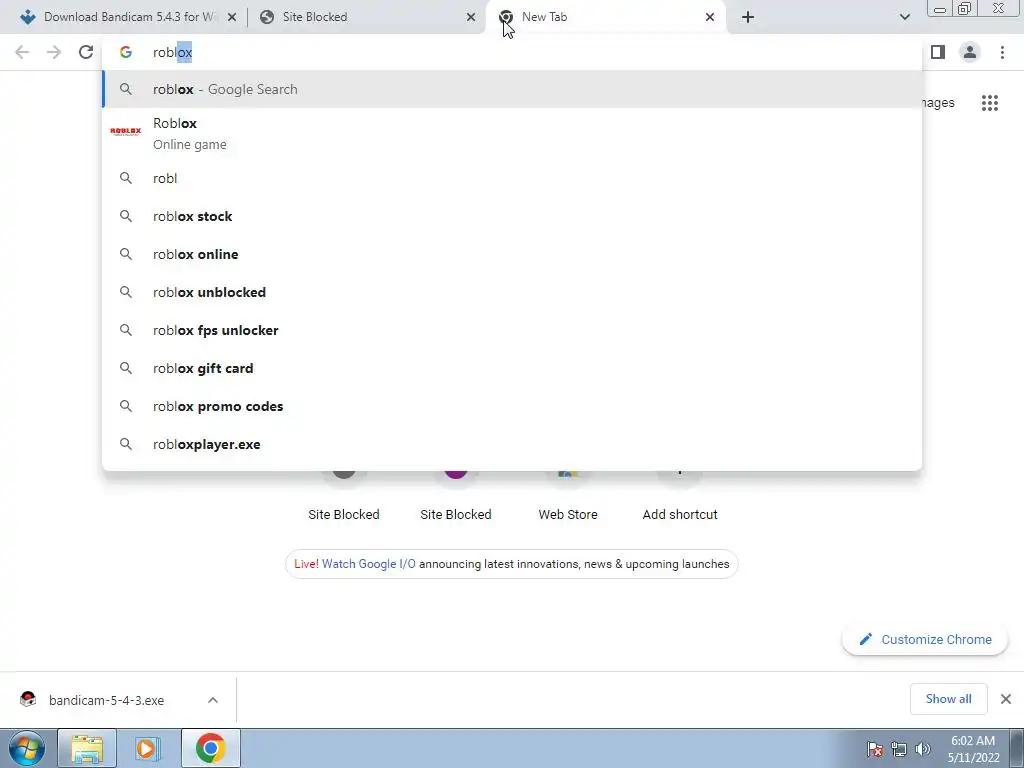Click the Roblox logo thumbnail
The height and width of the screenshot is (768, 1024).
126,132
